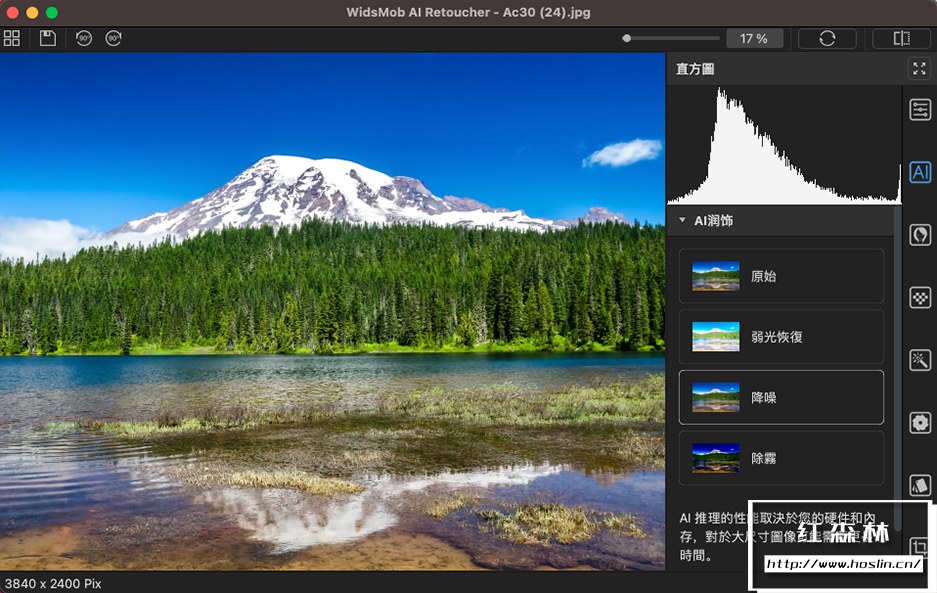Rotate image 90° clockwise
Image resolution: width=937 pixels, height=593 pixels.
pos(114,38)
